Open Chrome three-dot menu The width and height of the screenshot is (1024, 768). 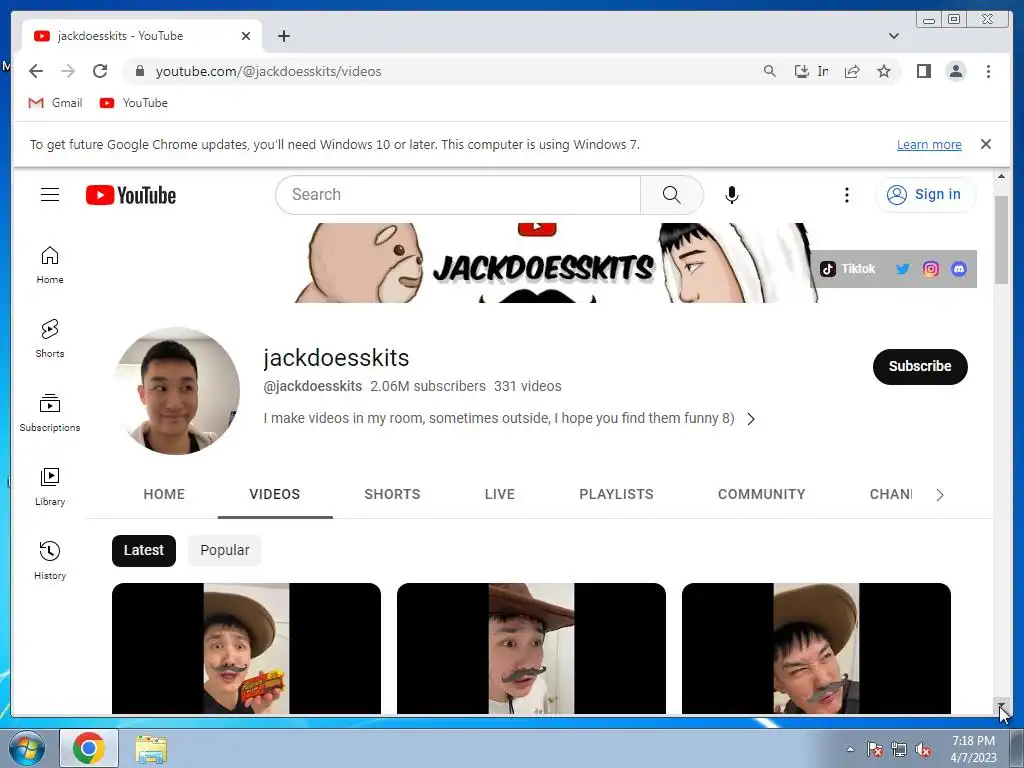(988, 71)
